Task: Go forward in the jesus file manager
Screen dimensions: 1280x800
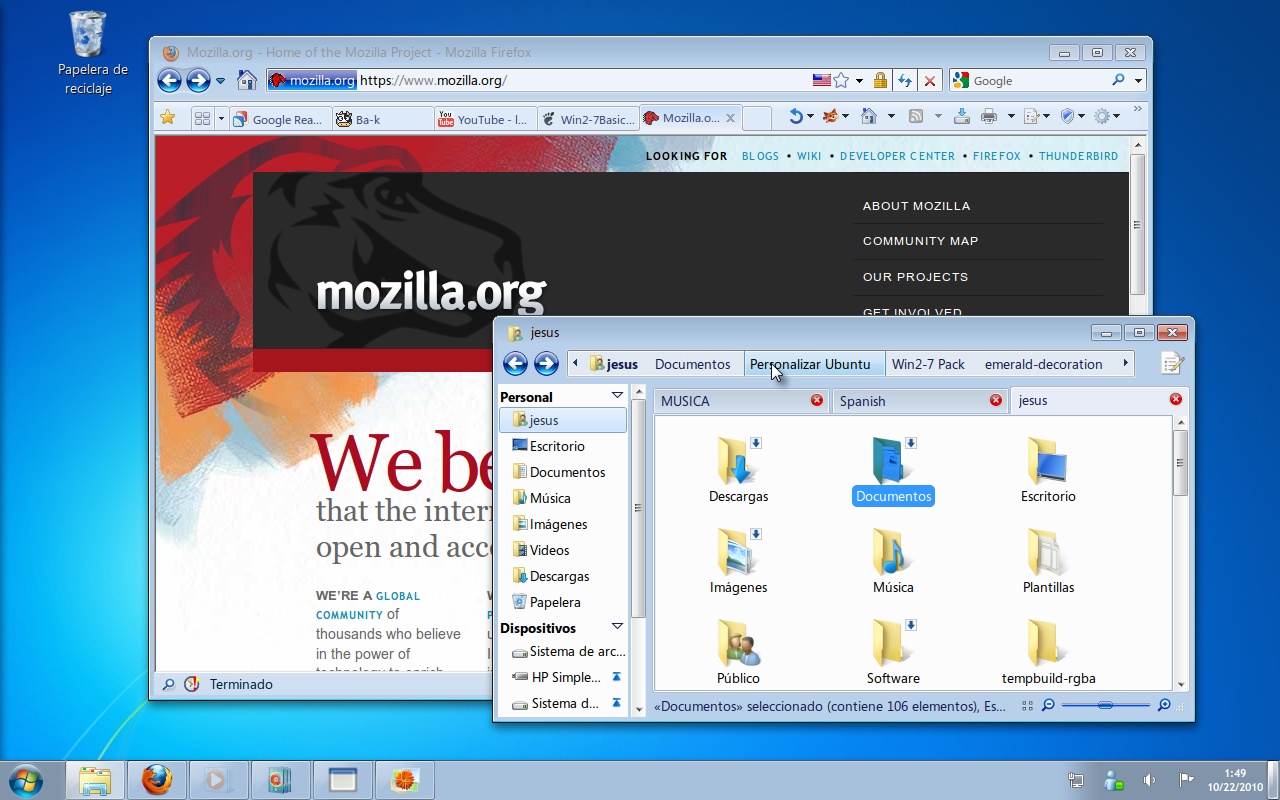Action: [546, 364]
